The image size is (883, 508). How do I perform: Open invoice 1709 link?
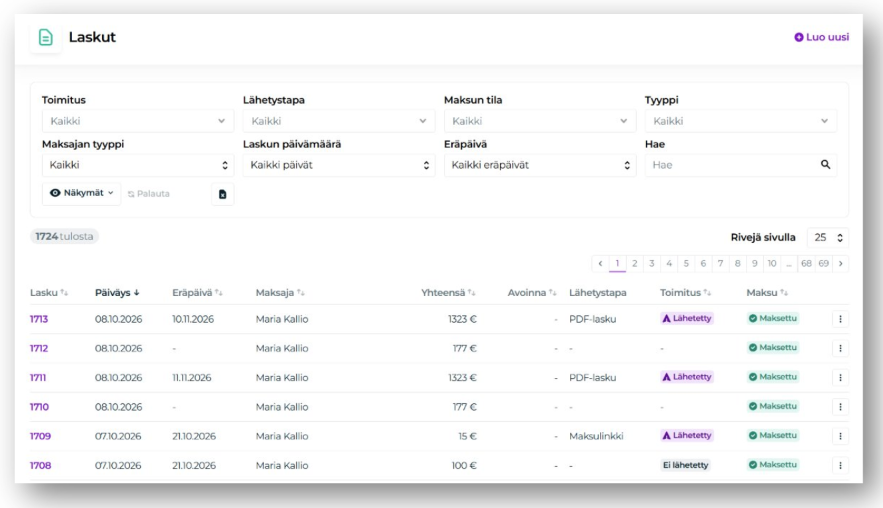[41, 436]
